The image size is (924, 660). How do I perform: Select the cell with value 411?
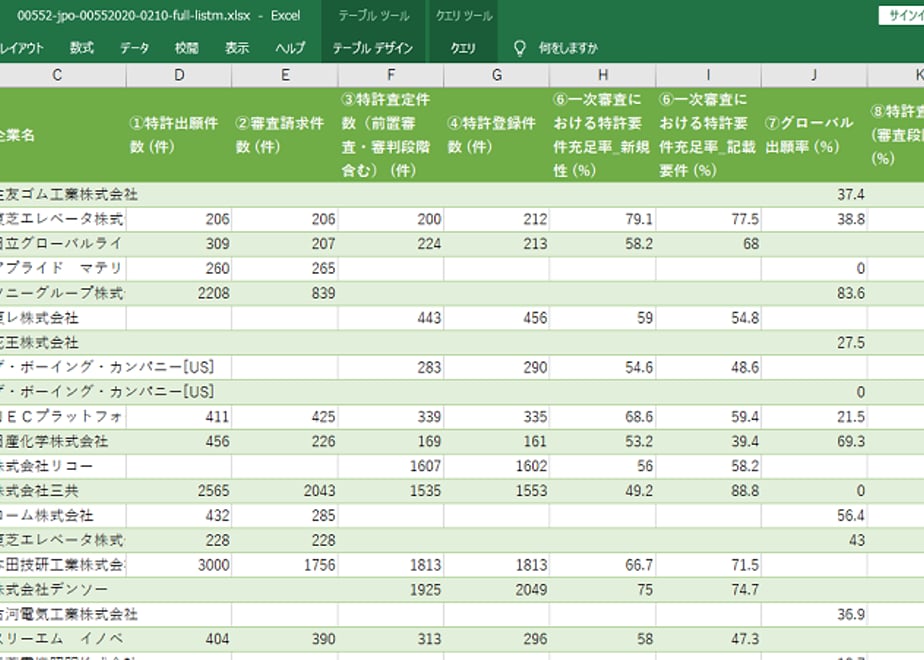[179, 417]
